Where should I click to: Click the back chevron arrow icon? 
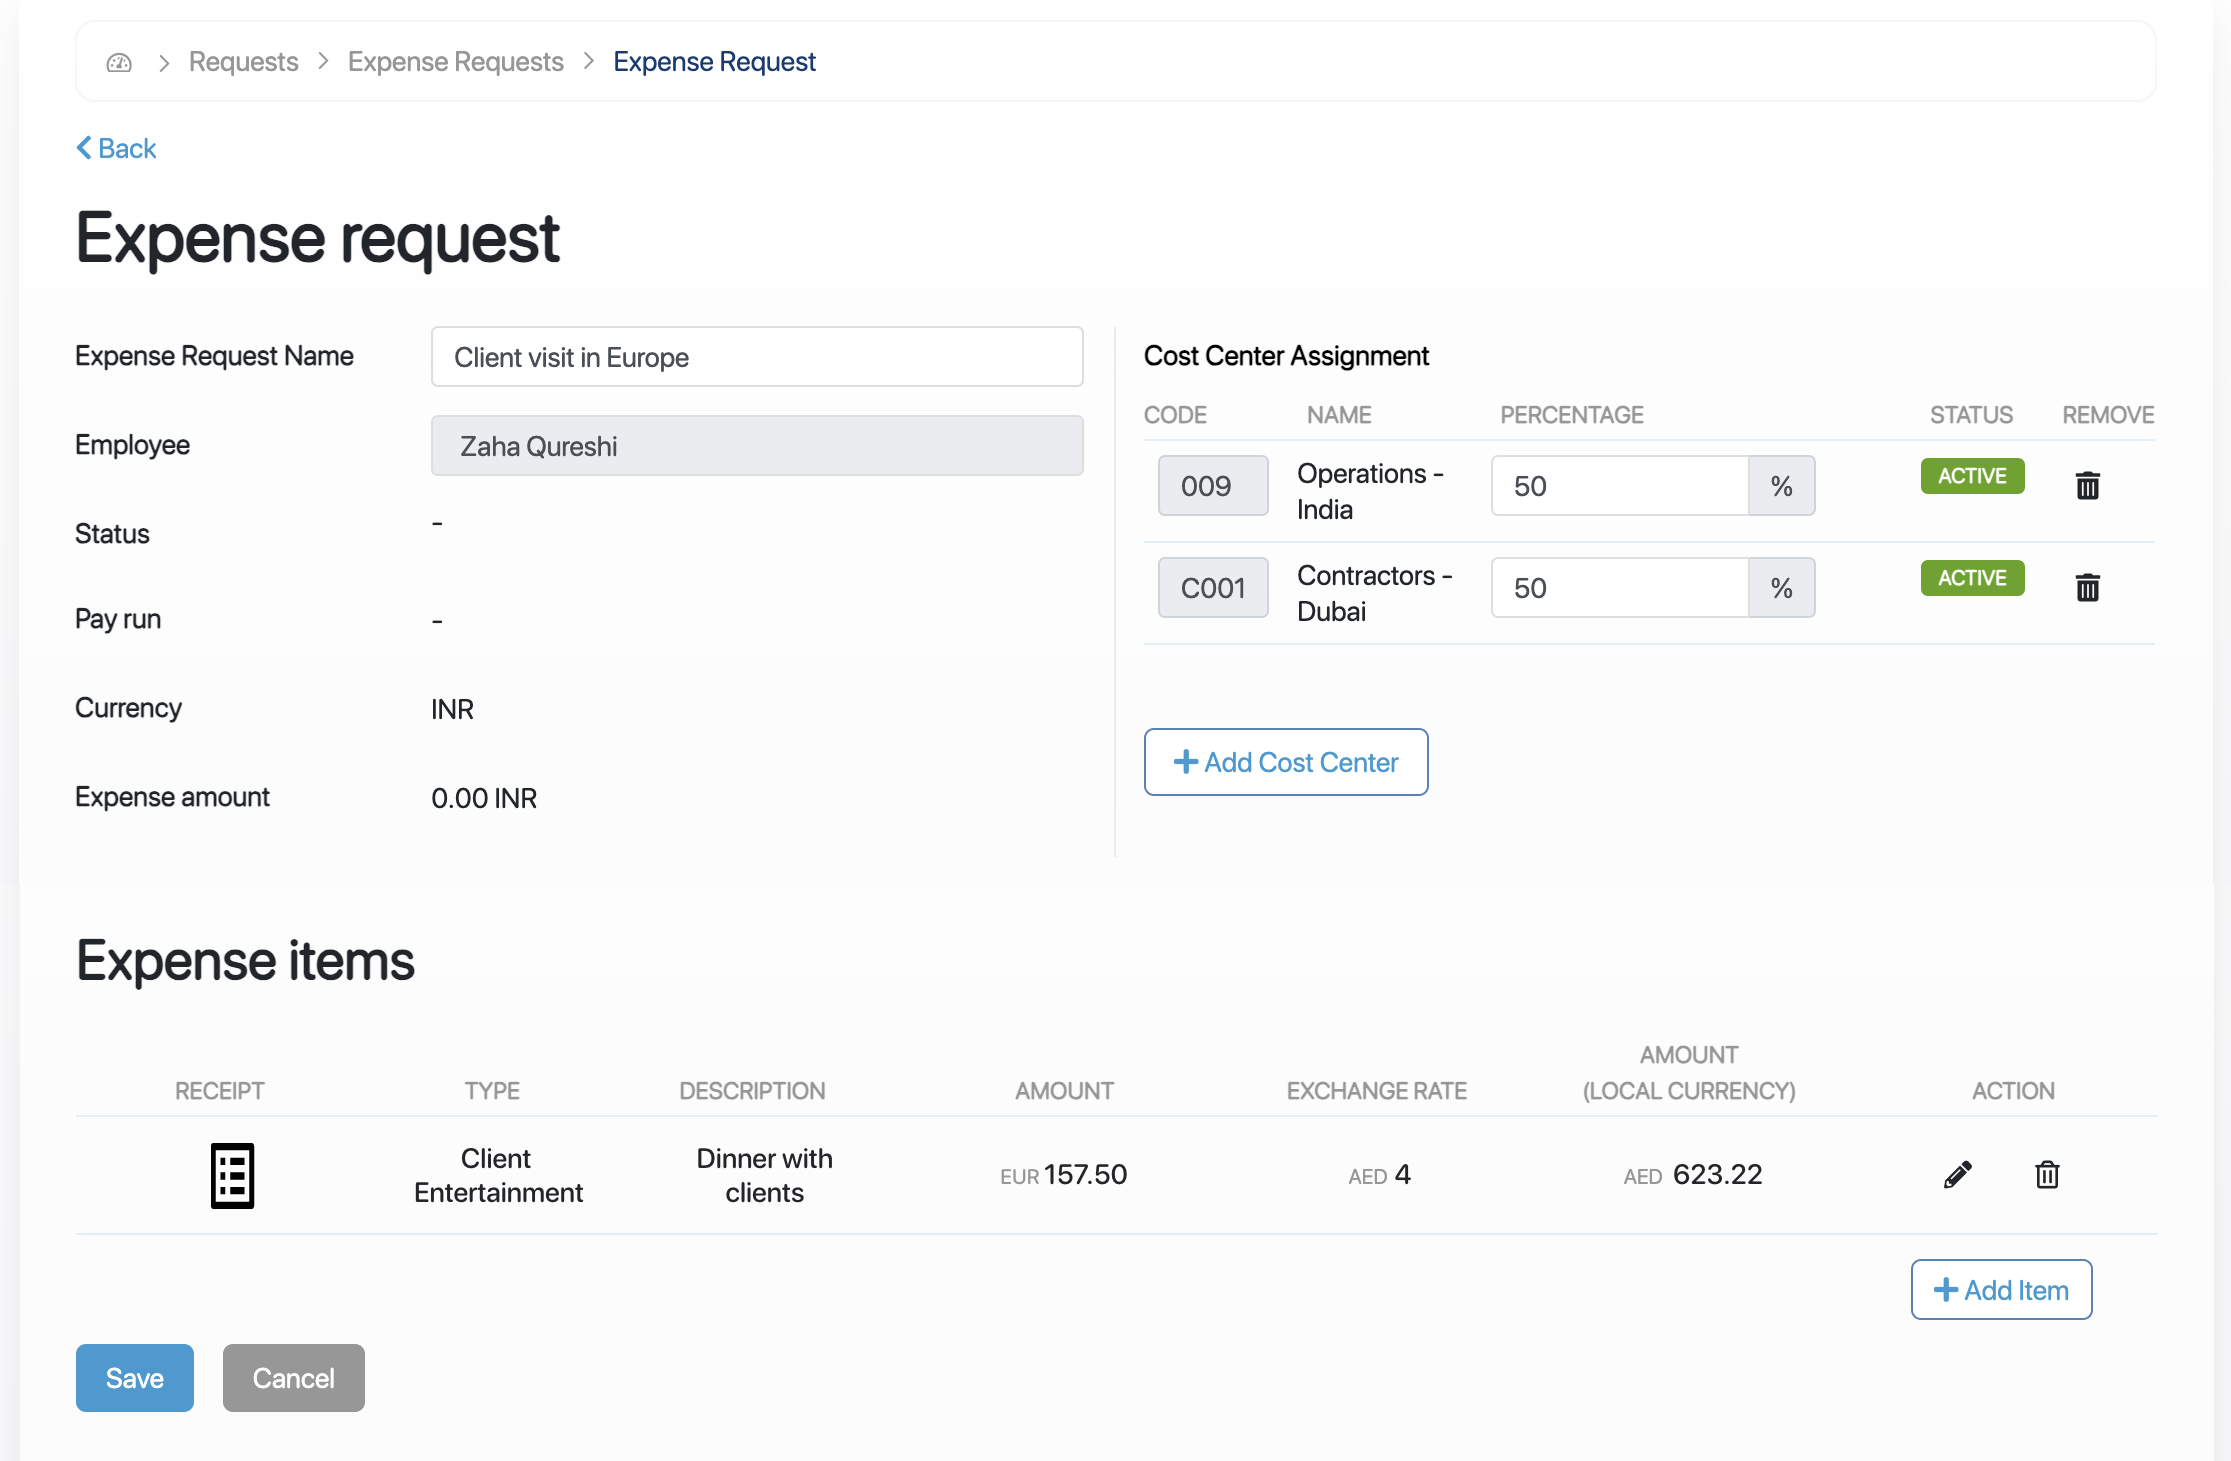[x=84, y=148]
